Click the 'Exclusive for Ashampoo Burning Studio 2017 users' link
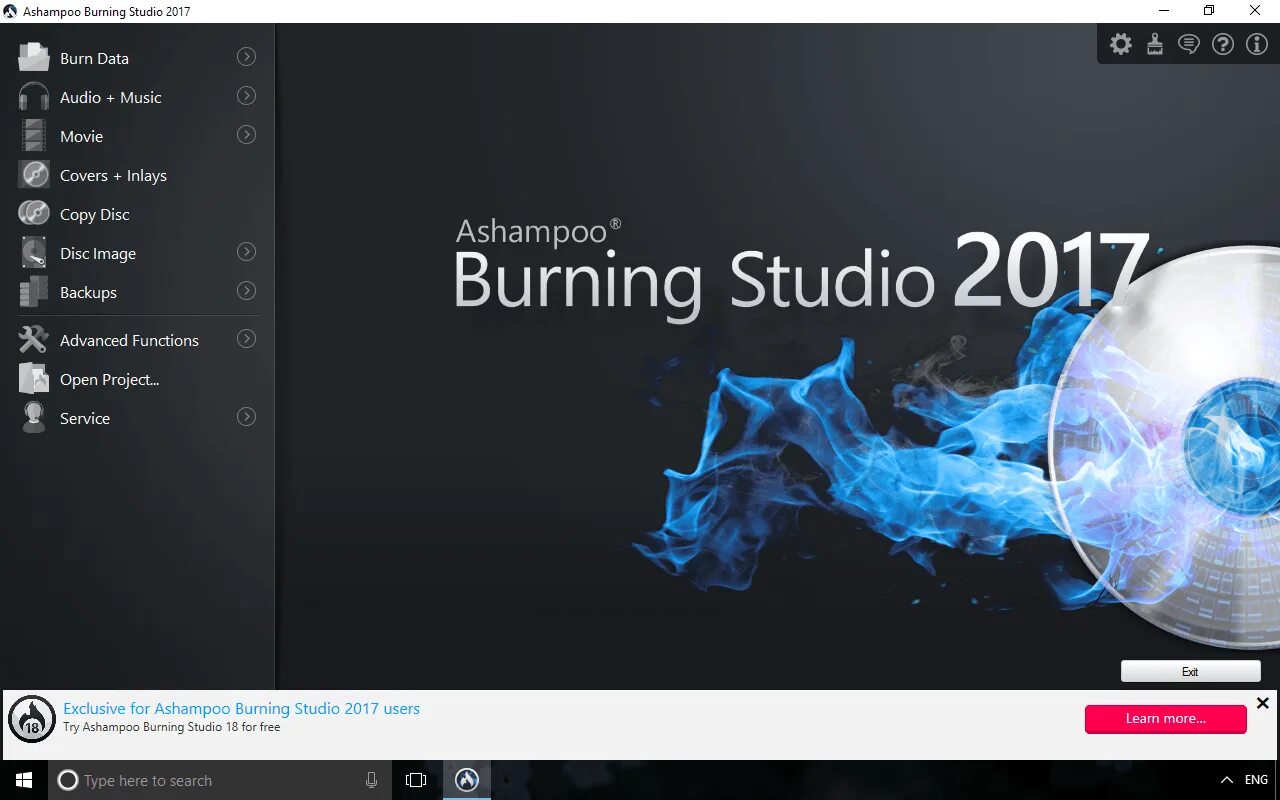The width and height of the screenshot is (1280, 800). coord(241,708)
